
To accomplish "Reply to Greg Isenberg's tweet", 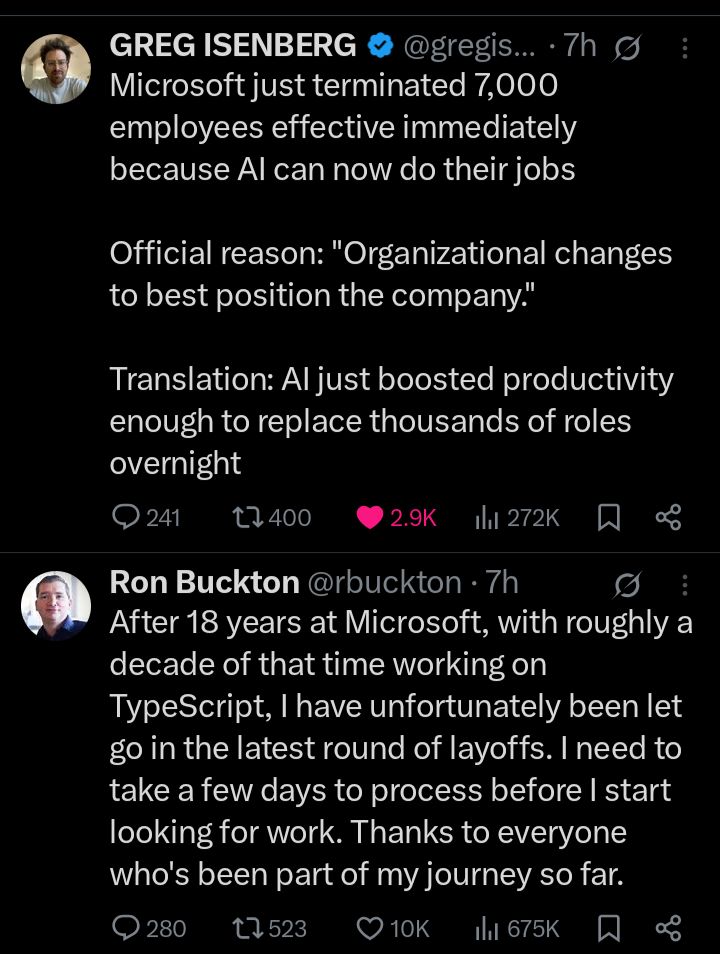I will pos(126,517).
